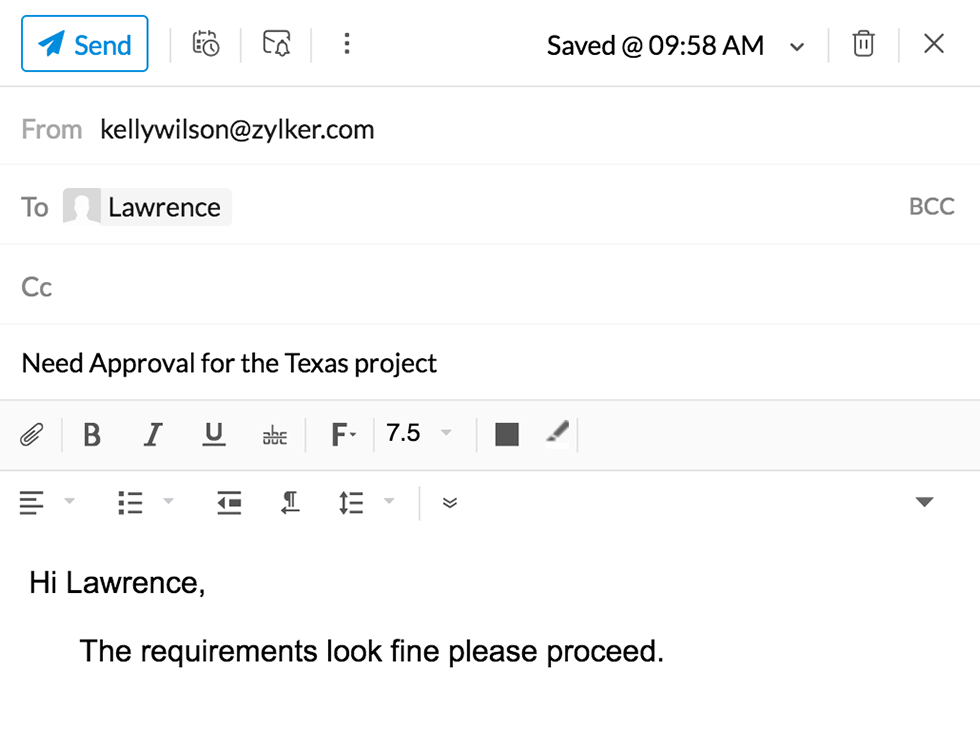
Task: Open the font family picker
Action: pyautogui.click(x=343, y=434)
